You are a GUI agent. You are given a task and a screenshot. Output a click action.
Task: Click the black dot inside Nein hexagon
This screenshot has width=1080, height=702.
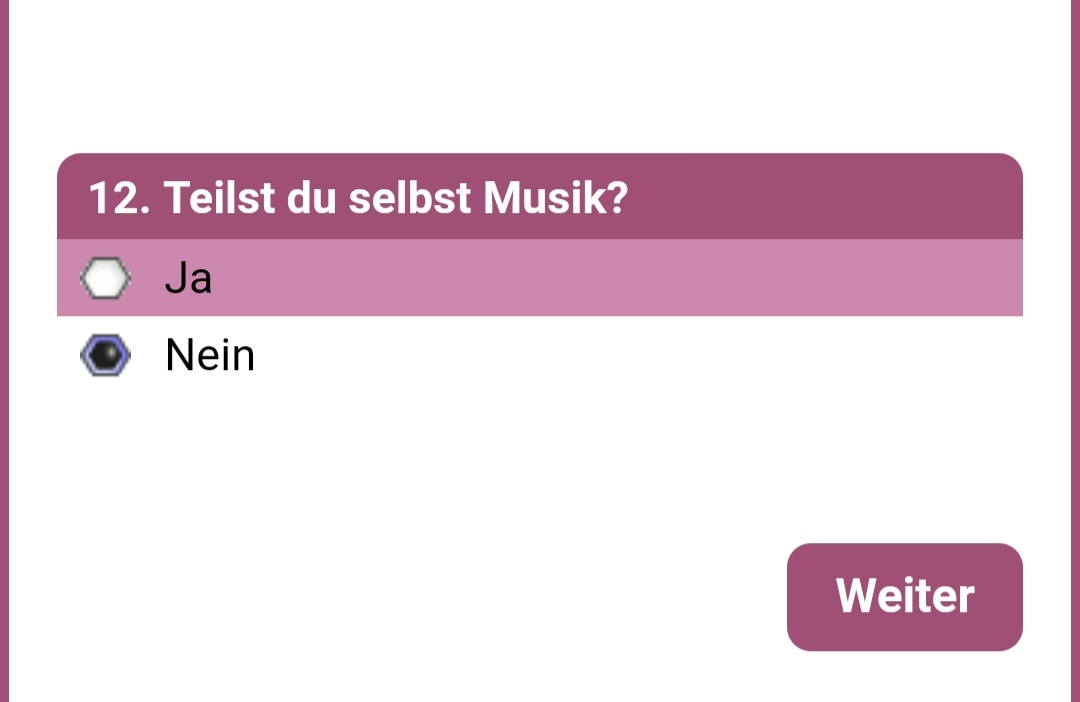coord(105,355)
